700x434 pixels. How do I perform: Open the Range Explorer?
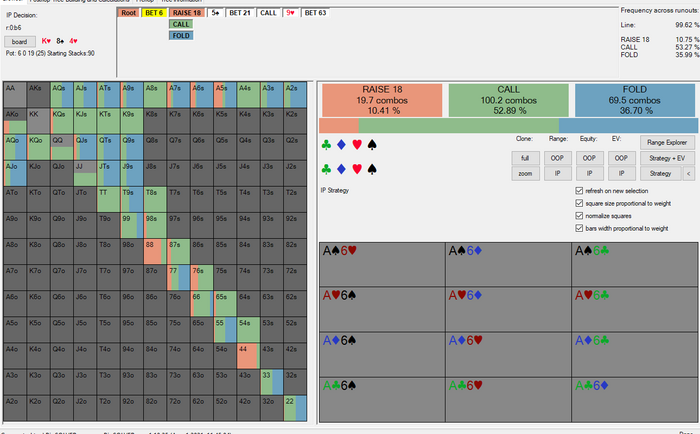(667, 142)
